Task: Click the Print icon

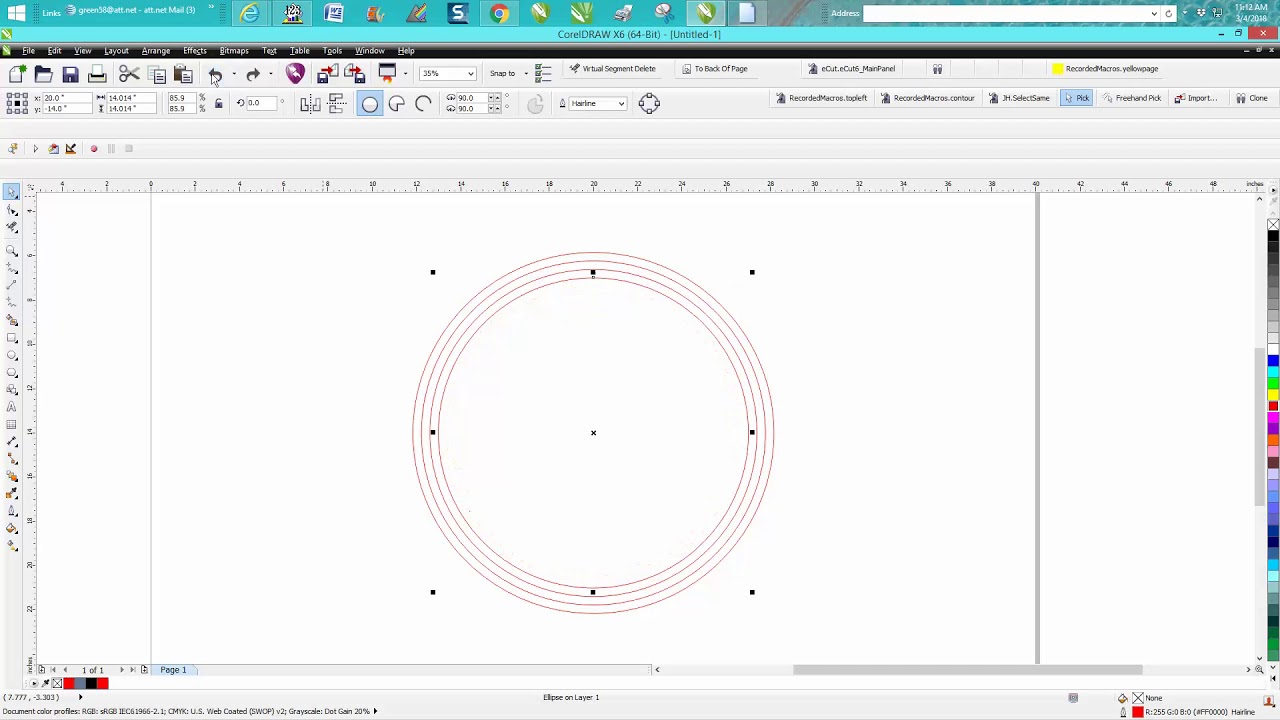Action: click(97, 74)
